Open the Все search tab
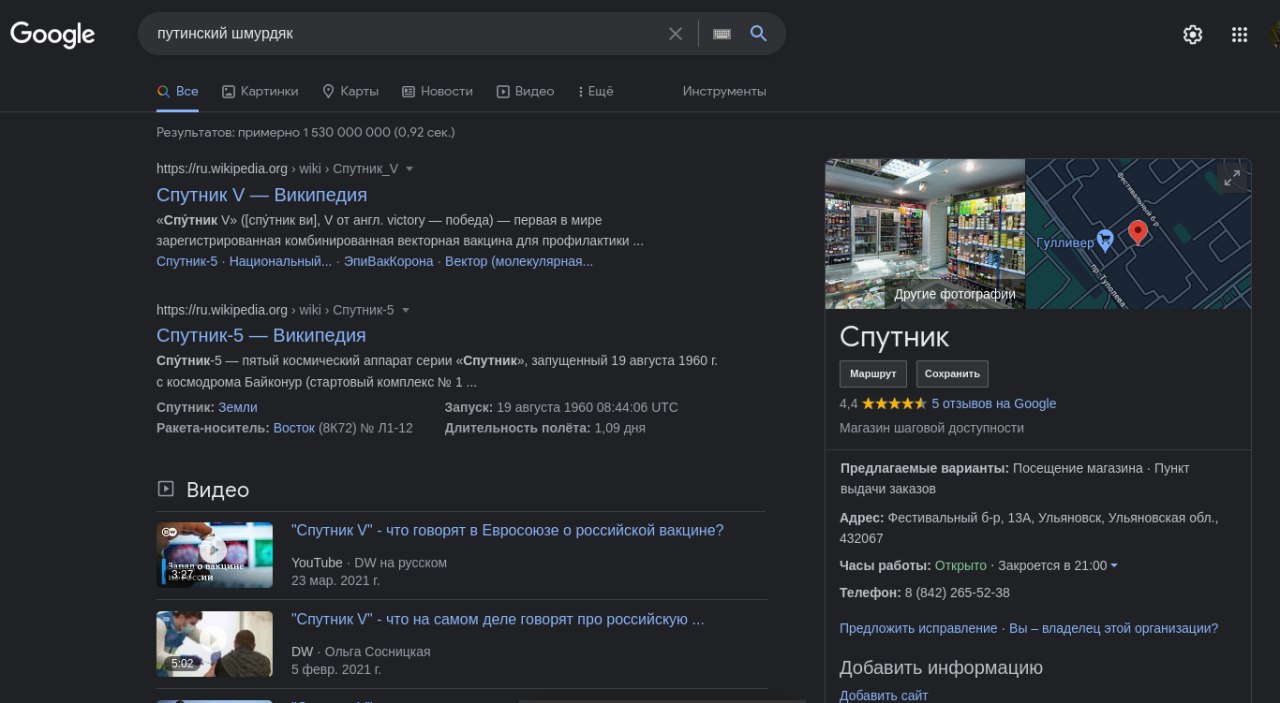This screenshot has width=1280, height=703. pyautogui.click(x=177, y=91)
